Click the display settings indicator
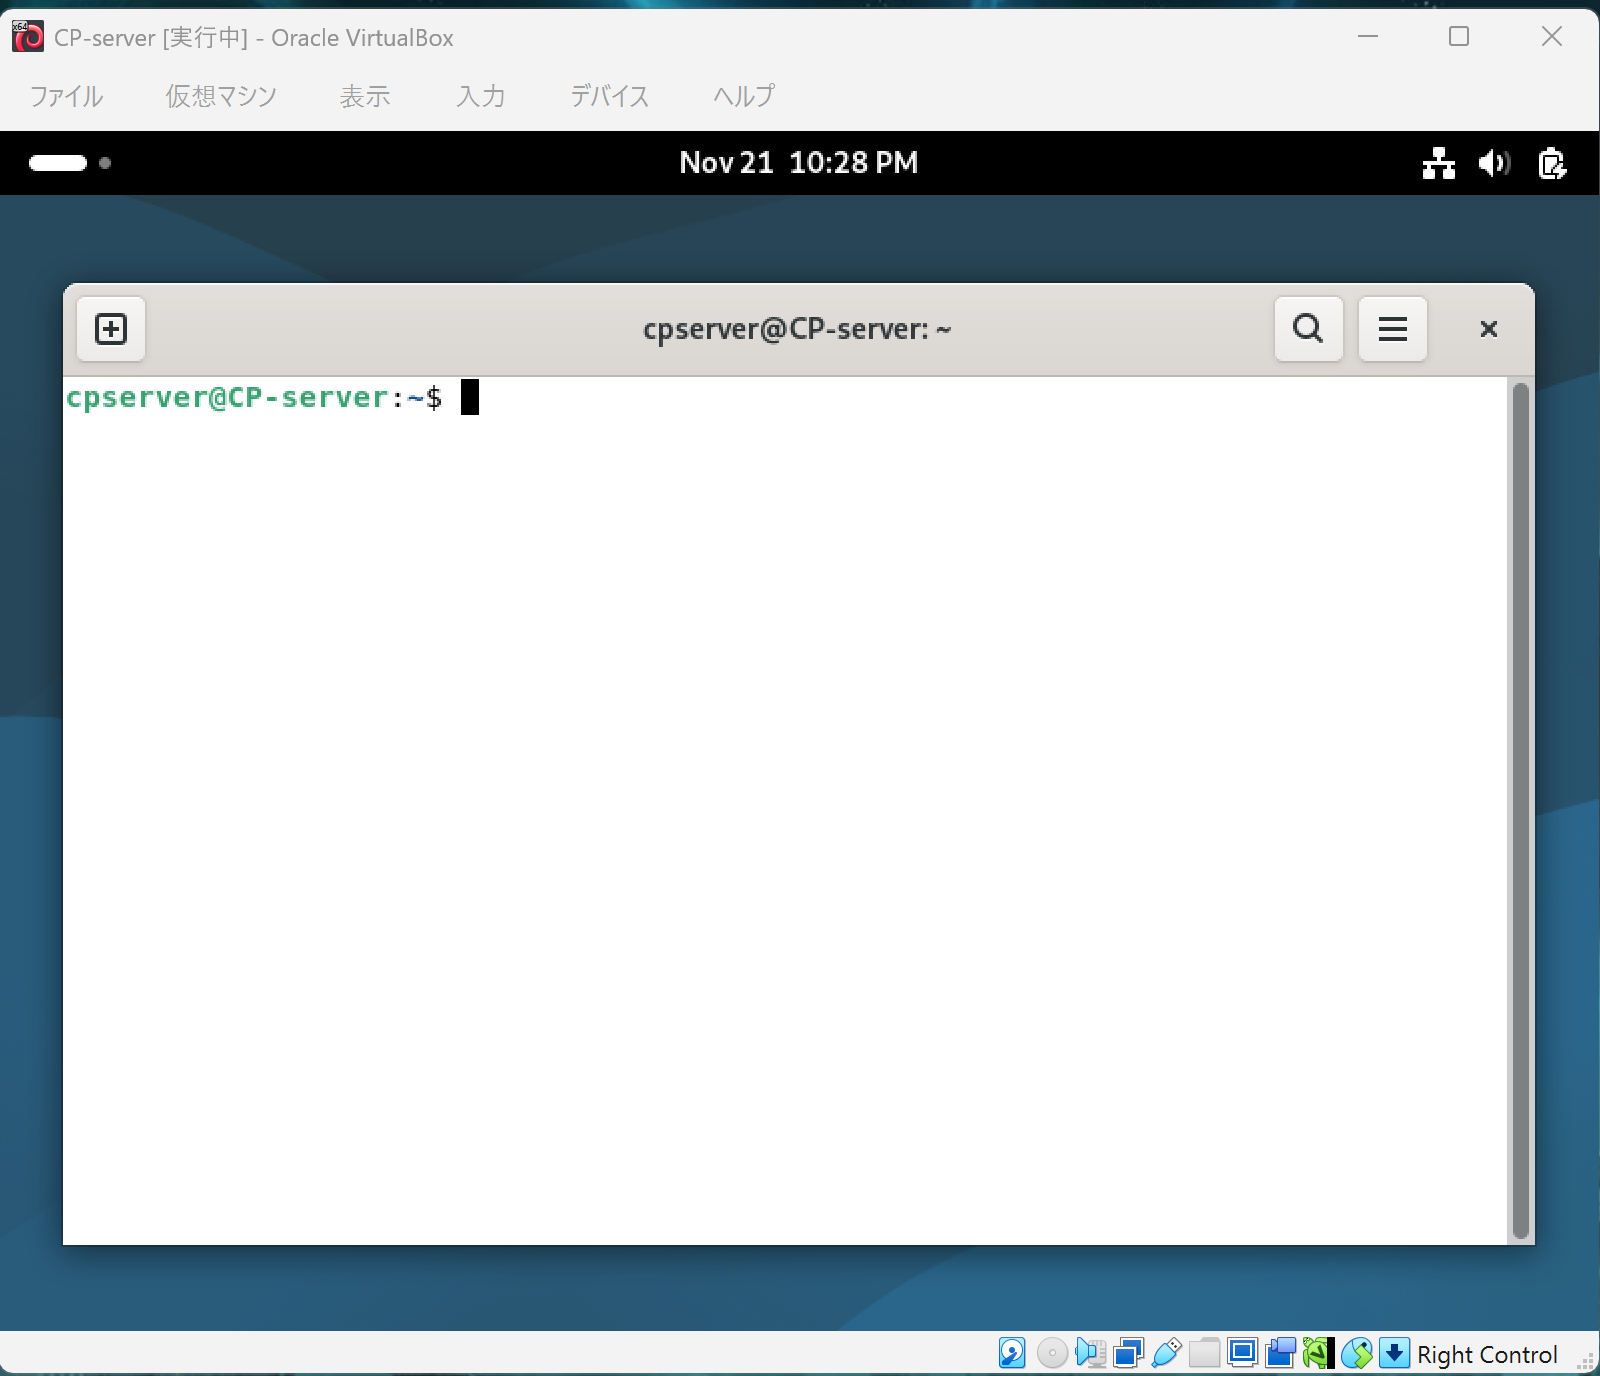The width and height of the screenshot is (1600, 1376). click(1242, 1353)
